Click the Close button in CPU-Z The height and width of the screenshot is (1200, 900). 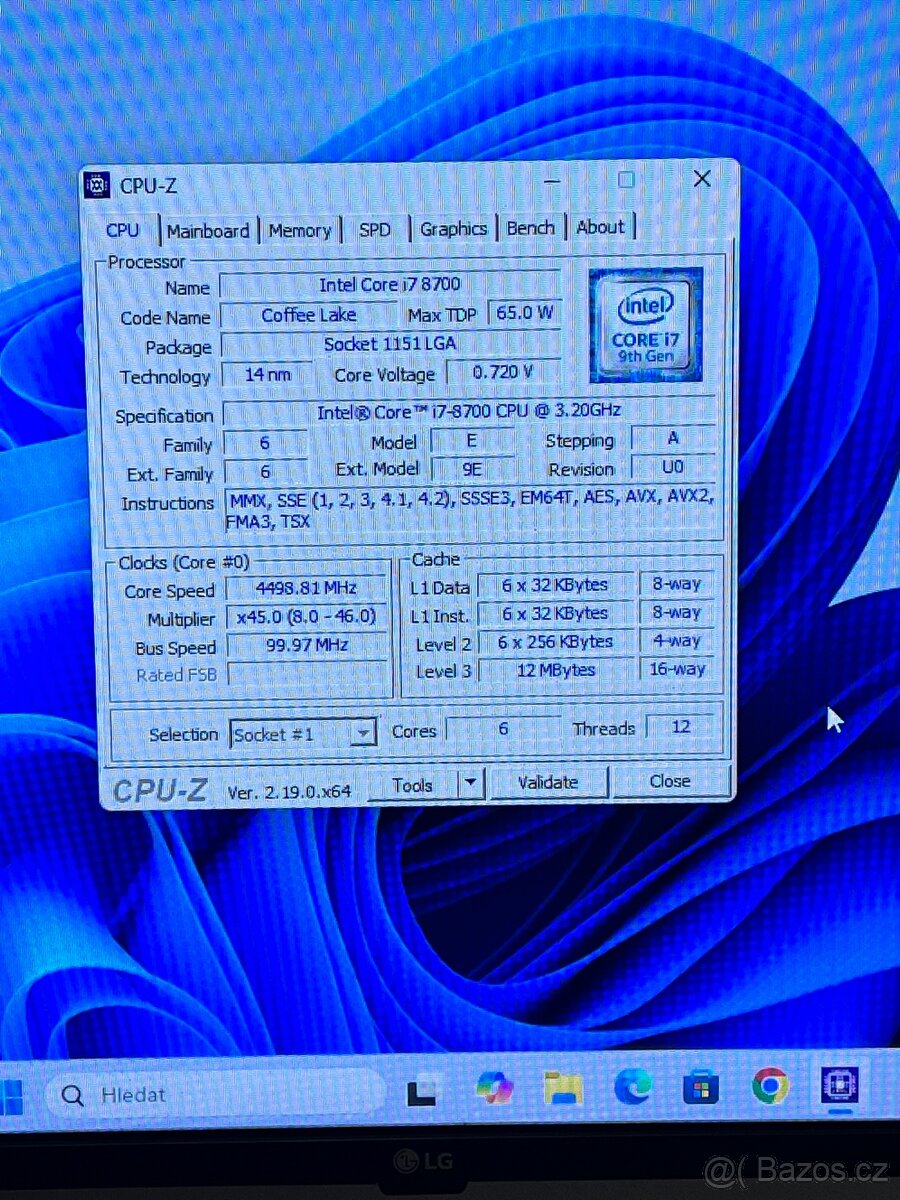click(x=670, y=782)
